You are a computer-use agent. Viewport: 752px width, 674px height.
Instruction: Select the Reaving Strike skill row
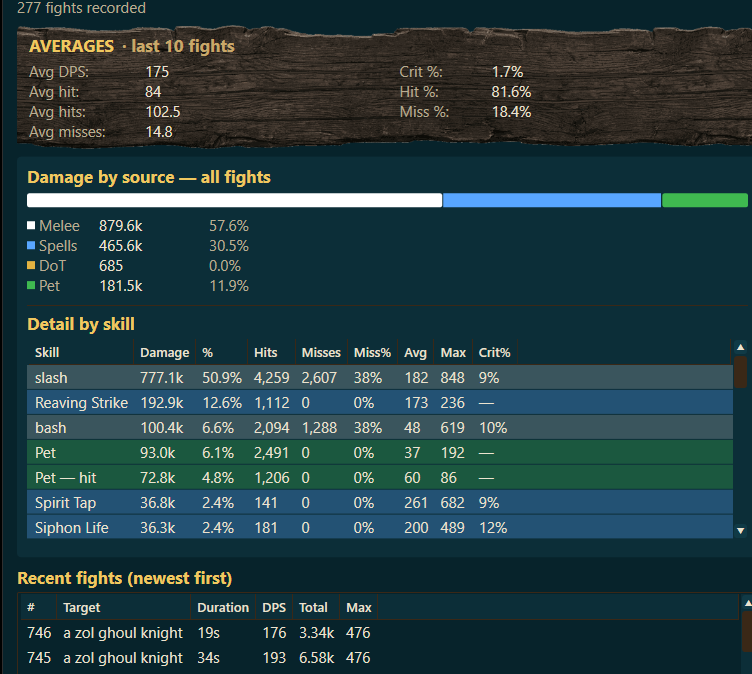pyautogui.click(x=380, y=402)
